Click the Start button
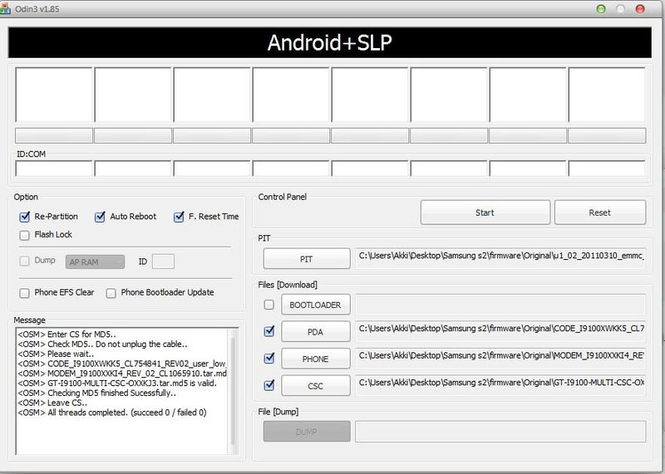The width and height of the screenshot is (665, 474). (x=485, y=212)
